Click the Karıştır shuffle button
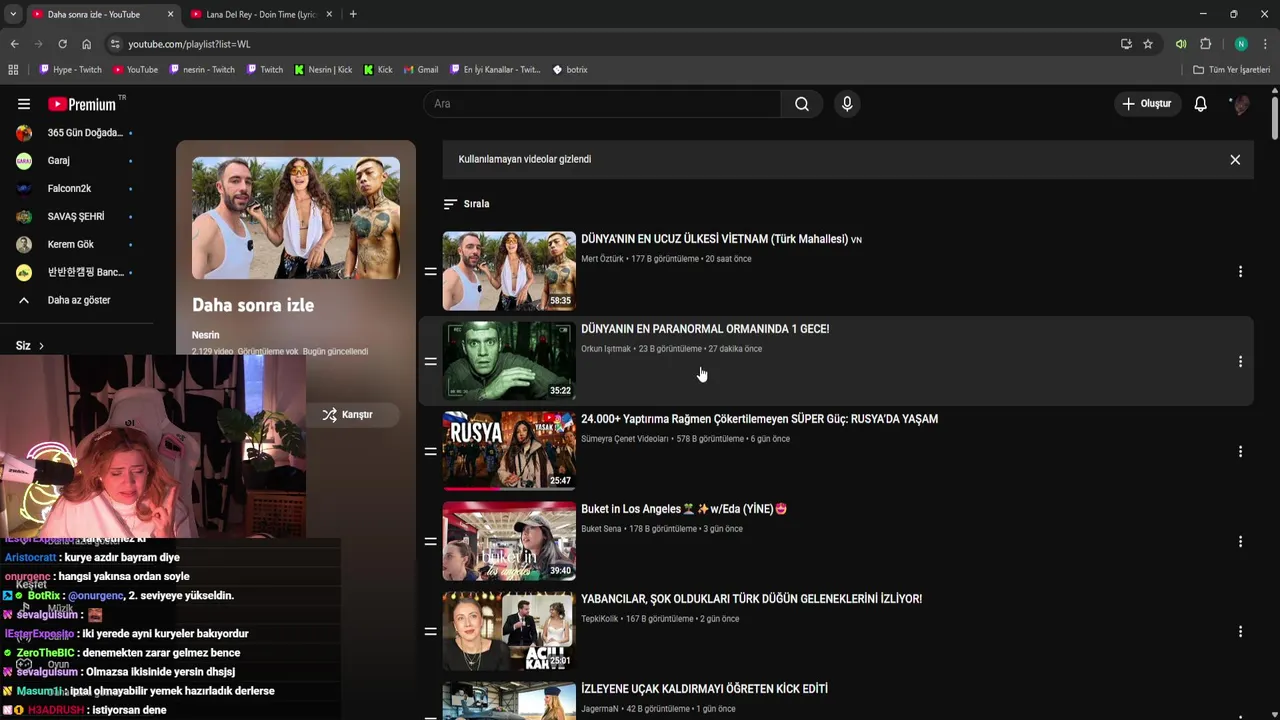Image resolution: width=1280 pixels, height=720 pixels. coord(347,415)
